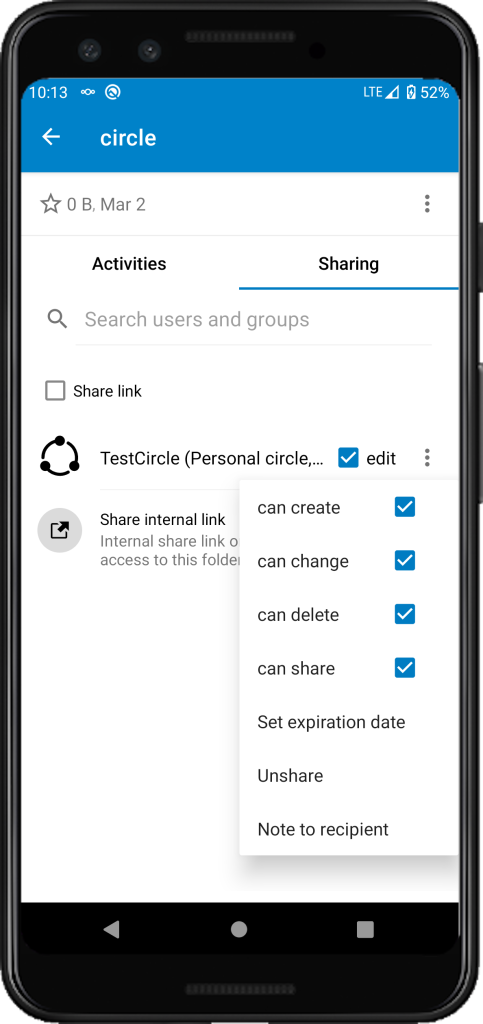
Task: Uncheck the edit permission checkbox
Action: coord(349,458)
